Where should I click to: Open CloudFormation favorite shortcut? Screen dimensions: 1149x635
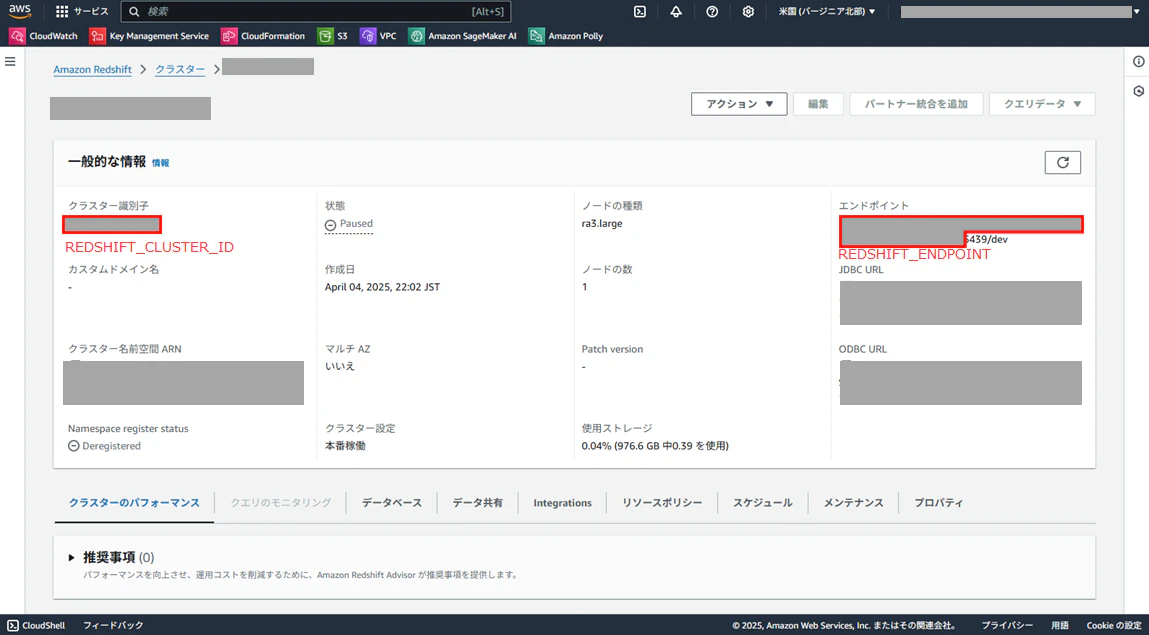point(262,35)
